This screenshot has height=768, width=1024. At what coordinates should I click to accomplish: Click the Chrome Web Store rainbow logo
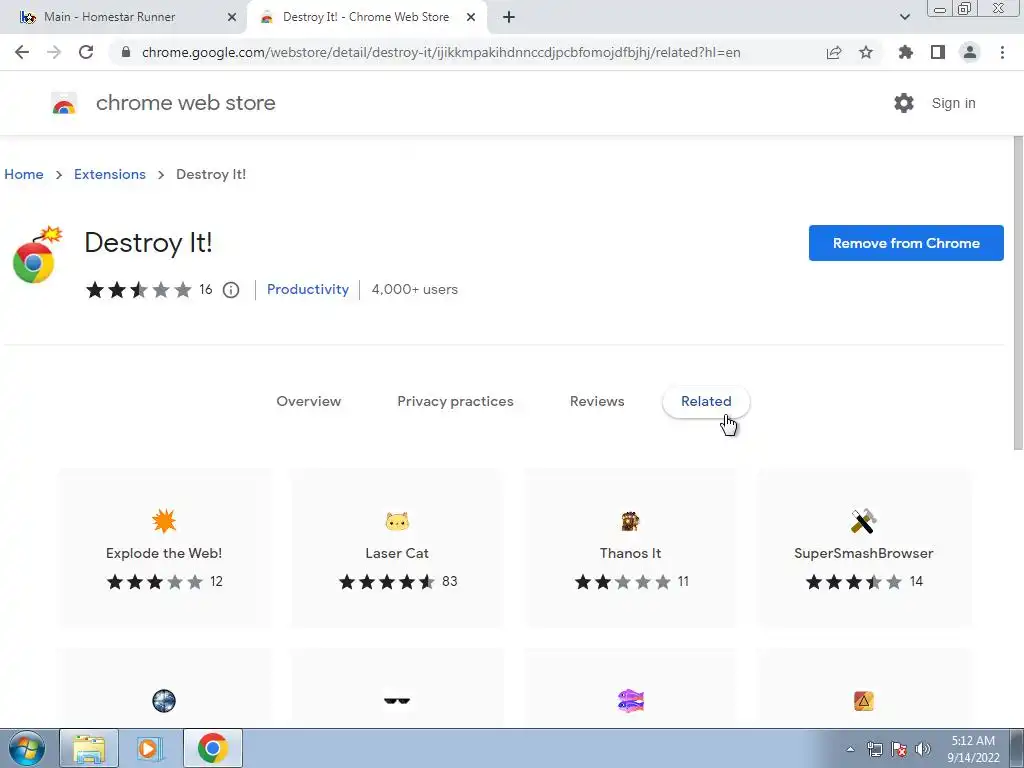coord(64,103)
